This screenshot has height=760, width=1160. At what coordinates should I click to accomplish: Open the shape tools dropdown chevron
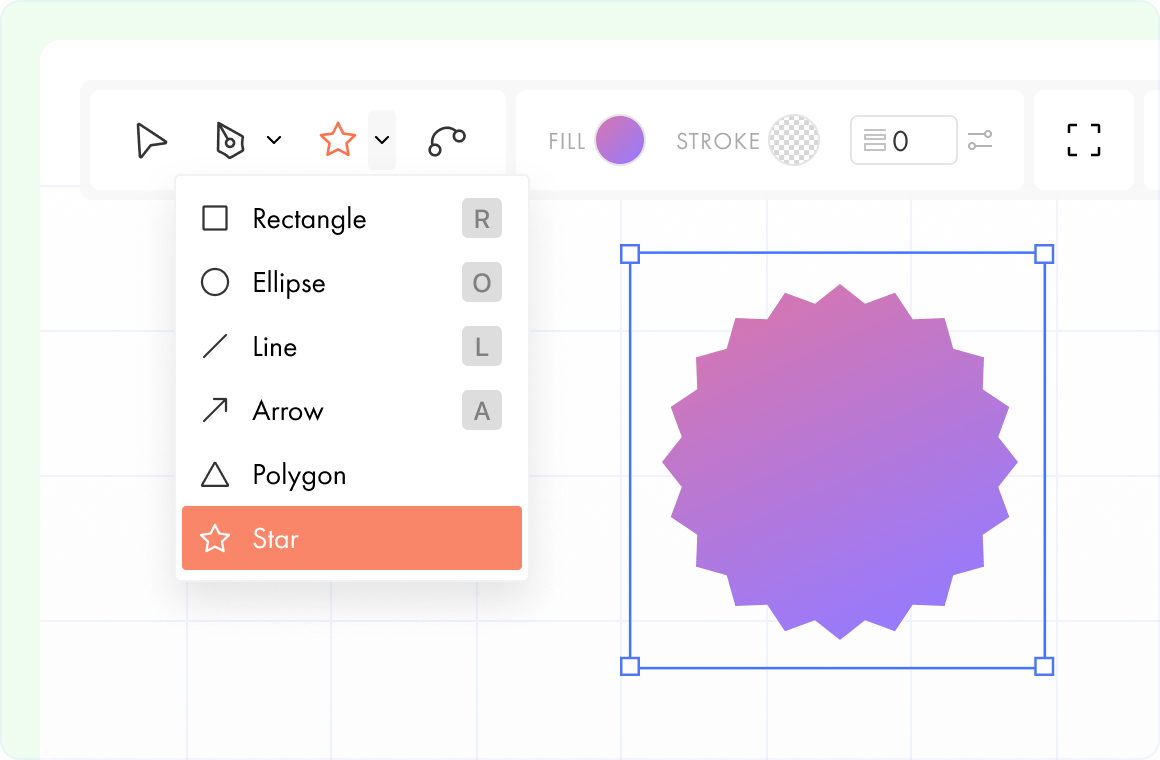[381, 140]
